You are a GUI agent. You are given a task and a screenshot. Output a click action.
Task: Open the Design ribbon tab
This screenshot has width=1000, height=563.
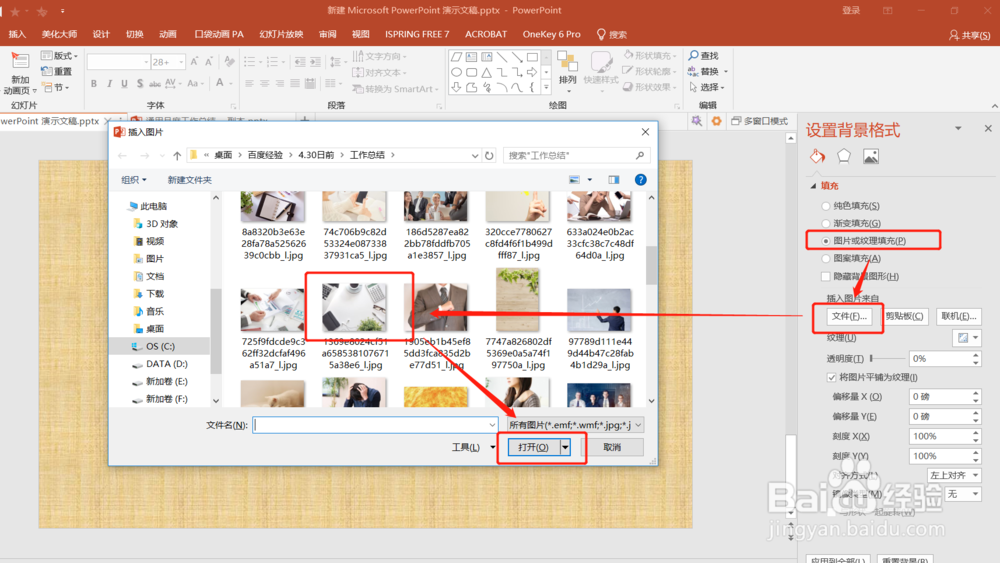[x=101, y=34]
